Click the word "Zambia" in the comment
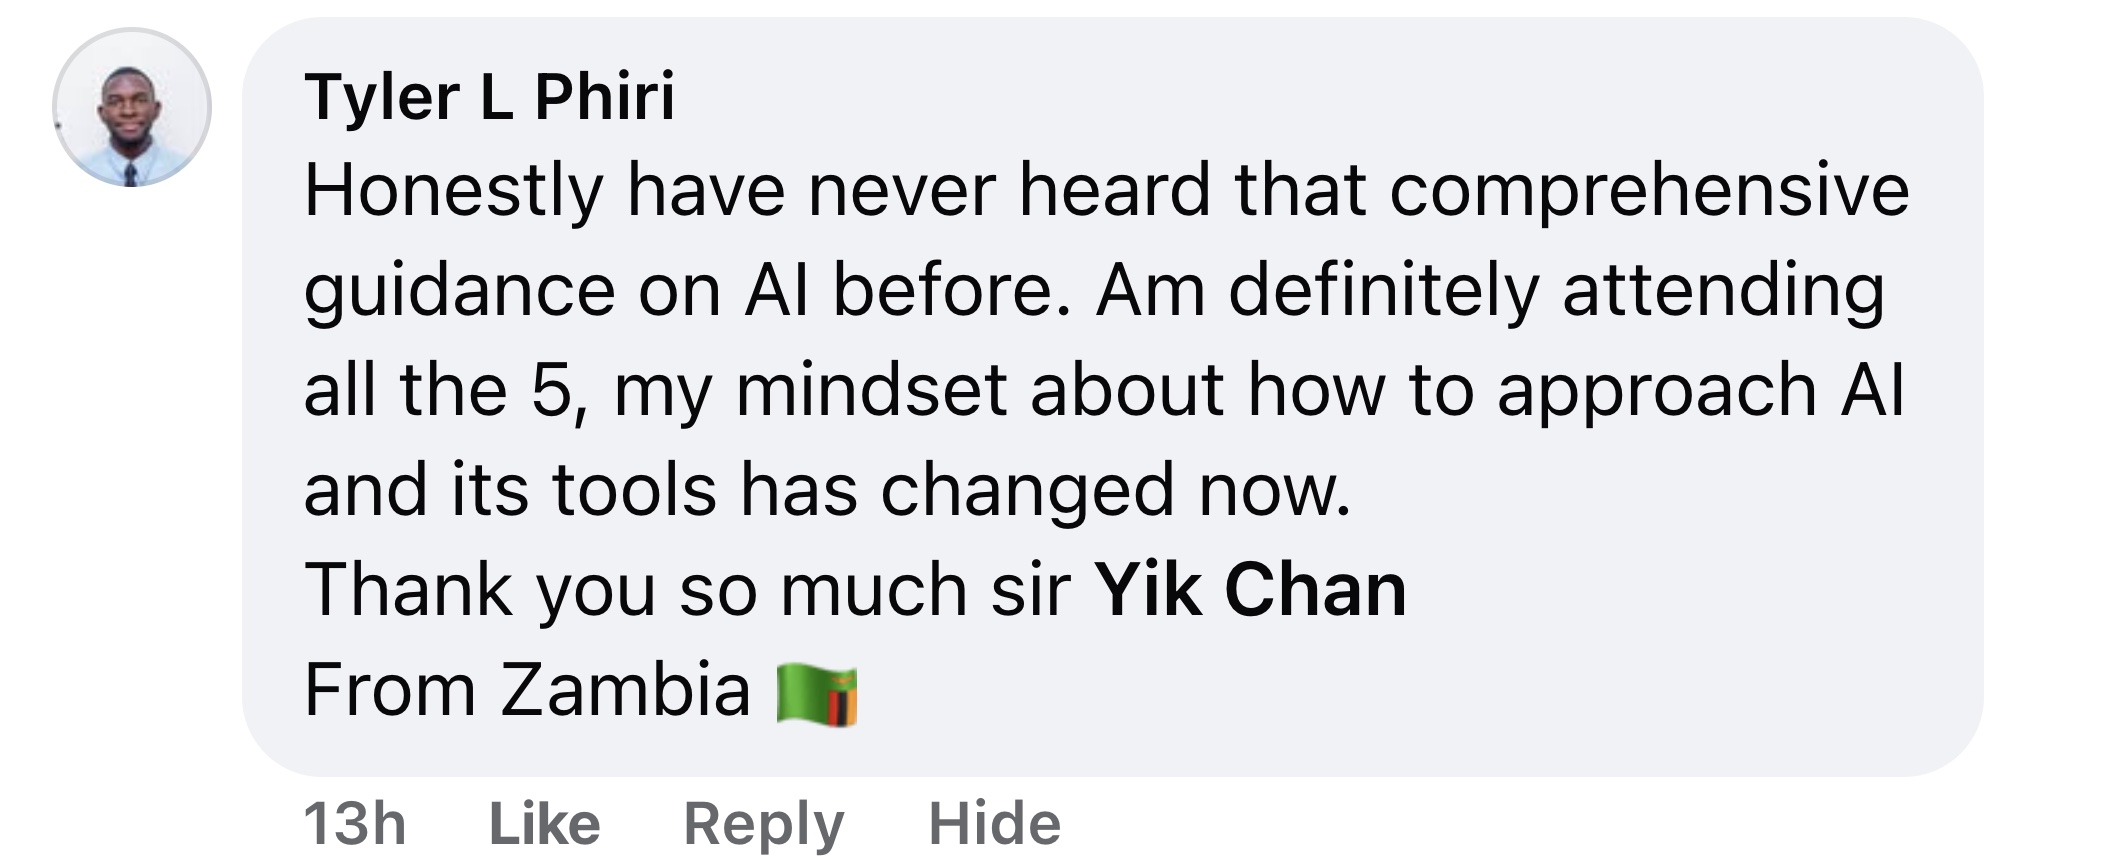 coord(625,690)
